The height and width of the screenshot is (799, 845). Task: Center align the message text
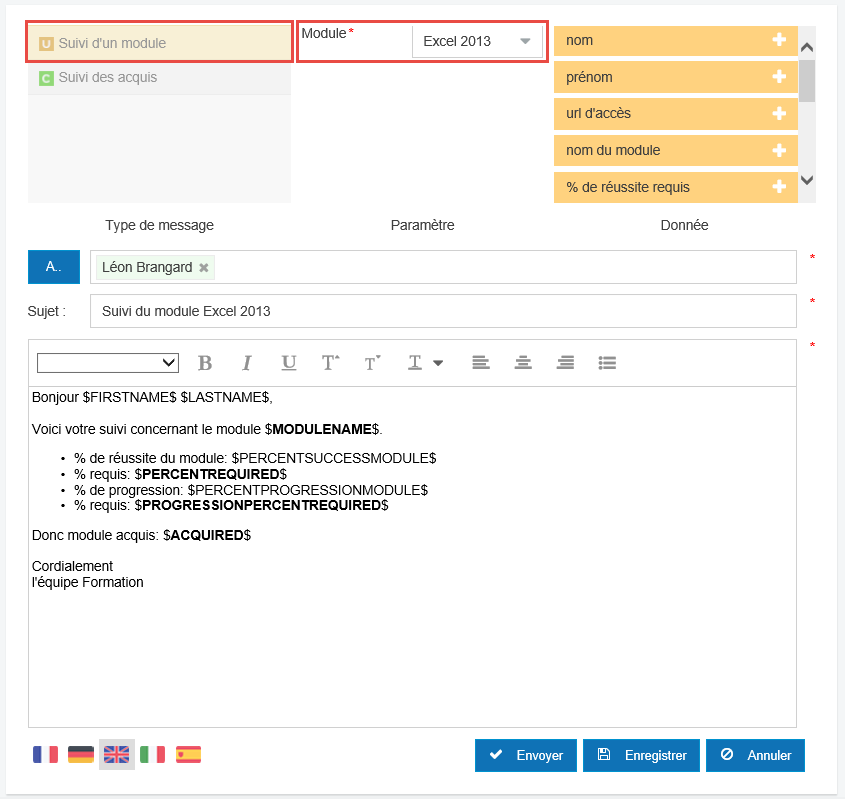523,362
